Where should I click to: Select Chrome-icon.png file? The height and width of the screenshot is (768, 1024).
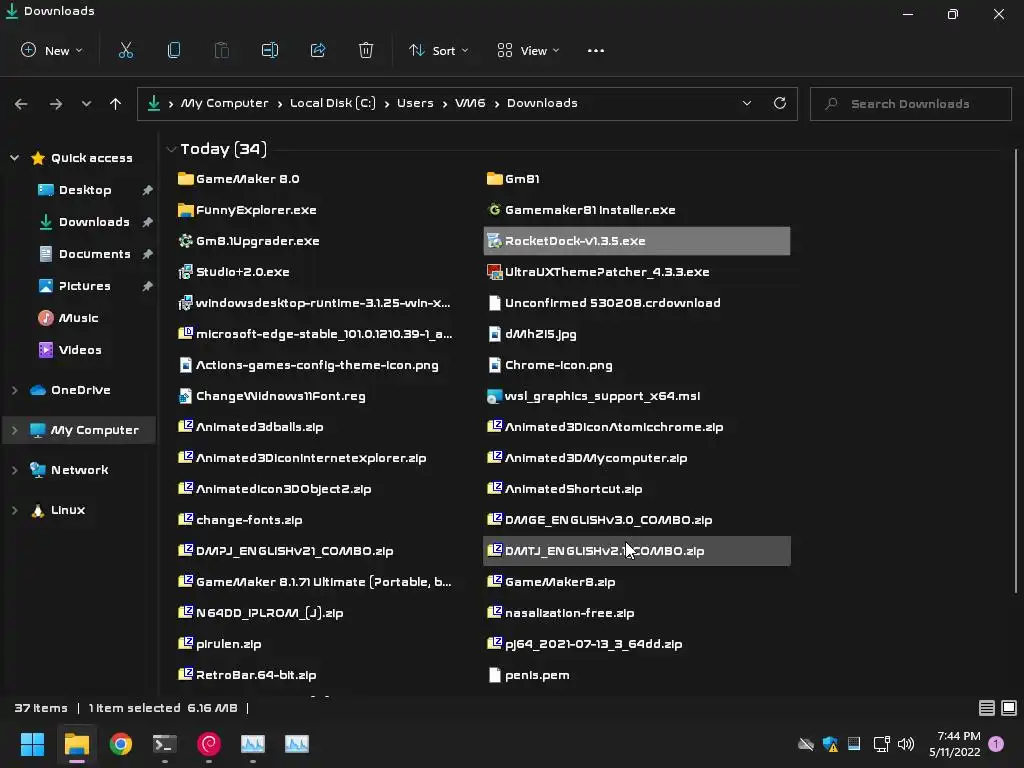[x=550, y=365]
